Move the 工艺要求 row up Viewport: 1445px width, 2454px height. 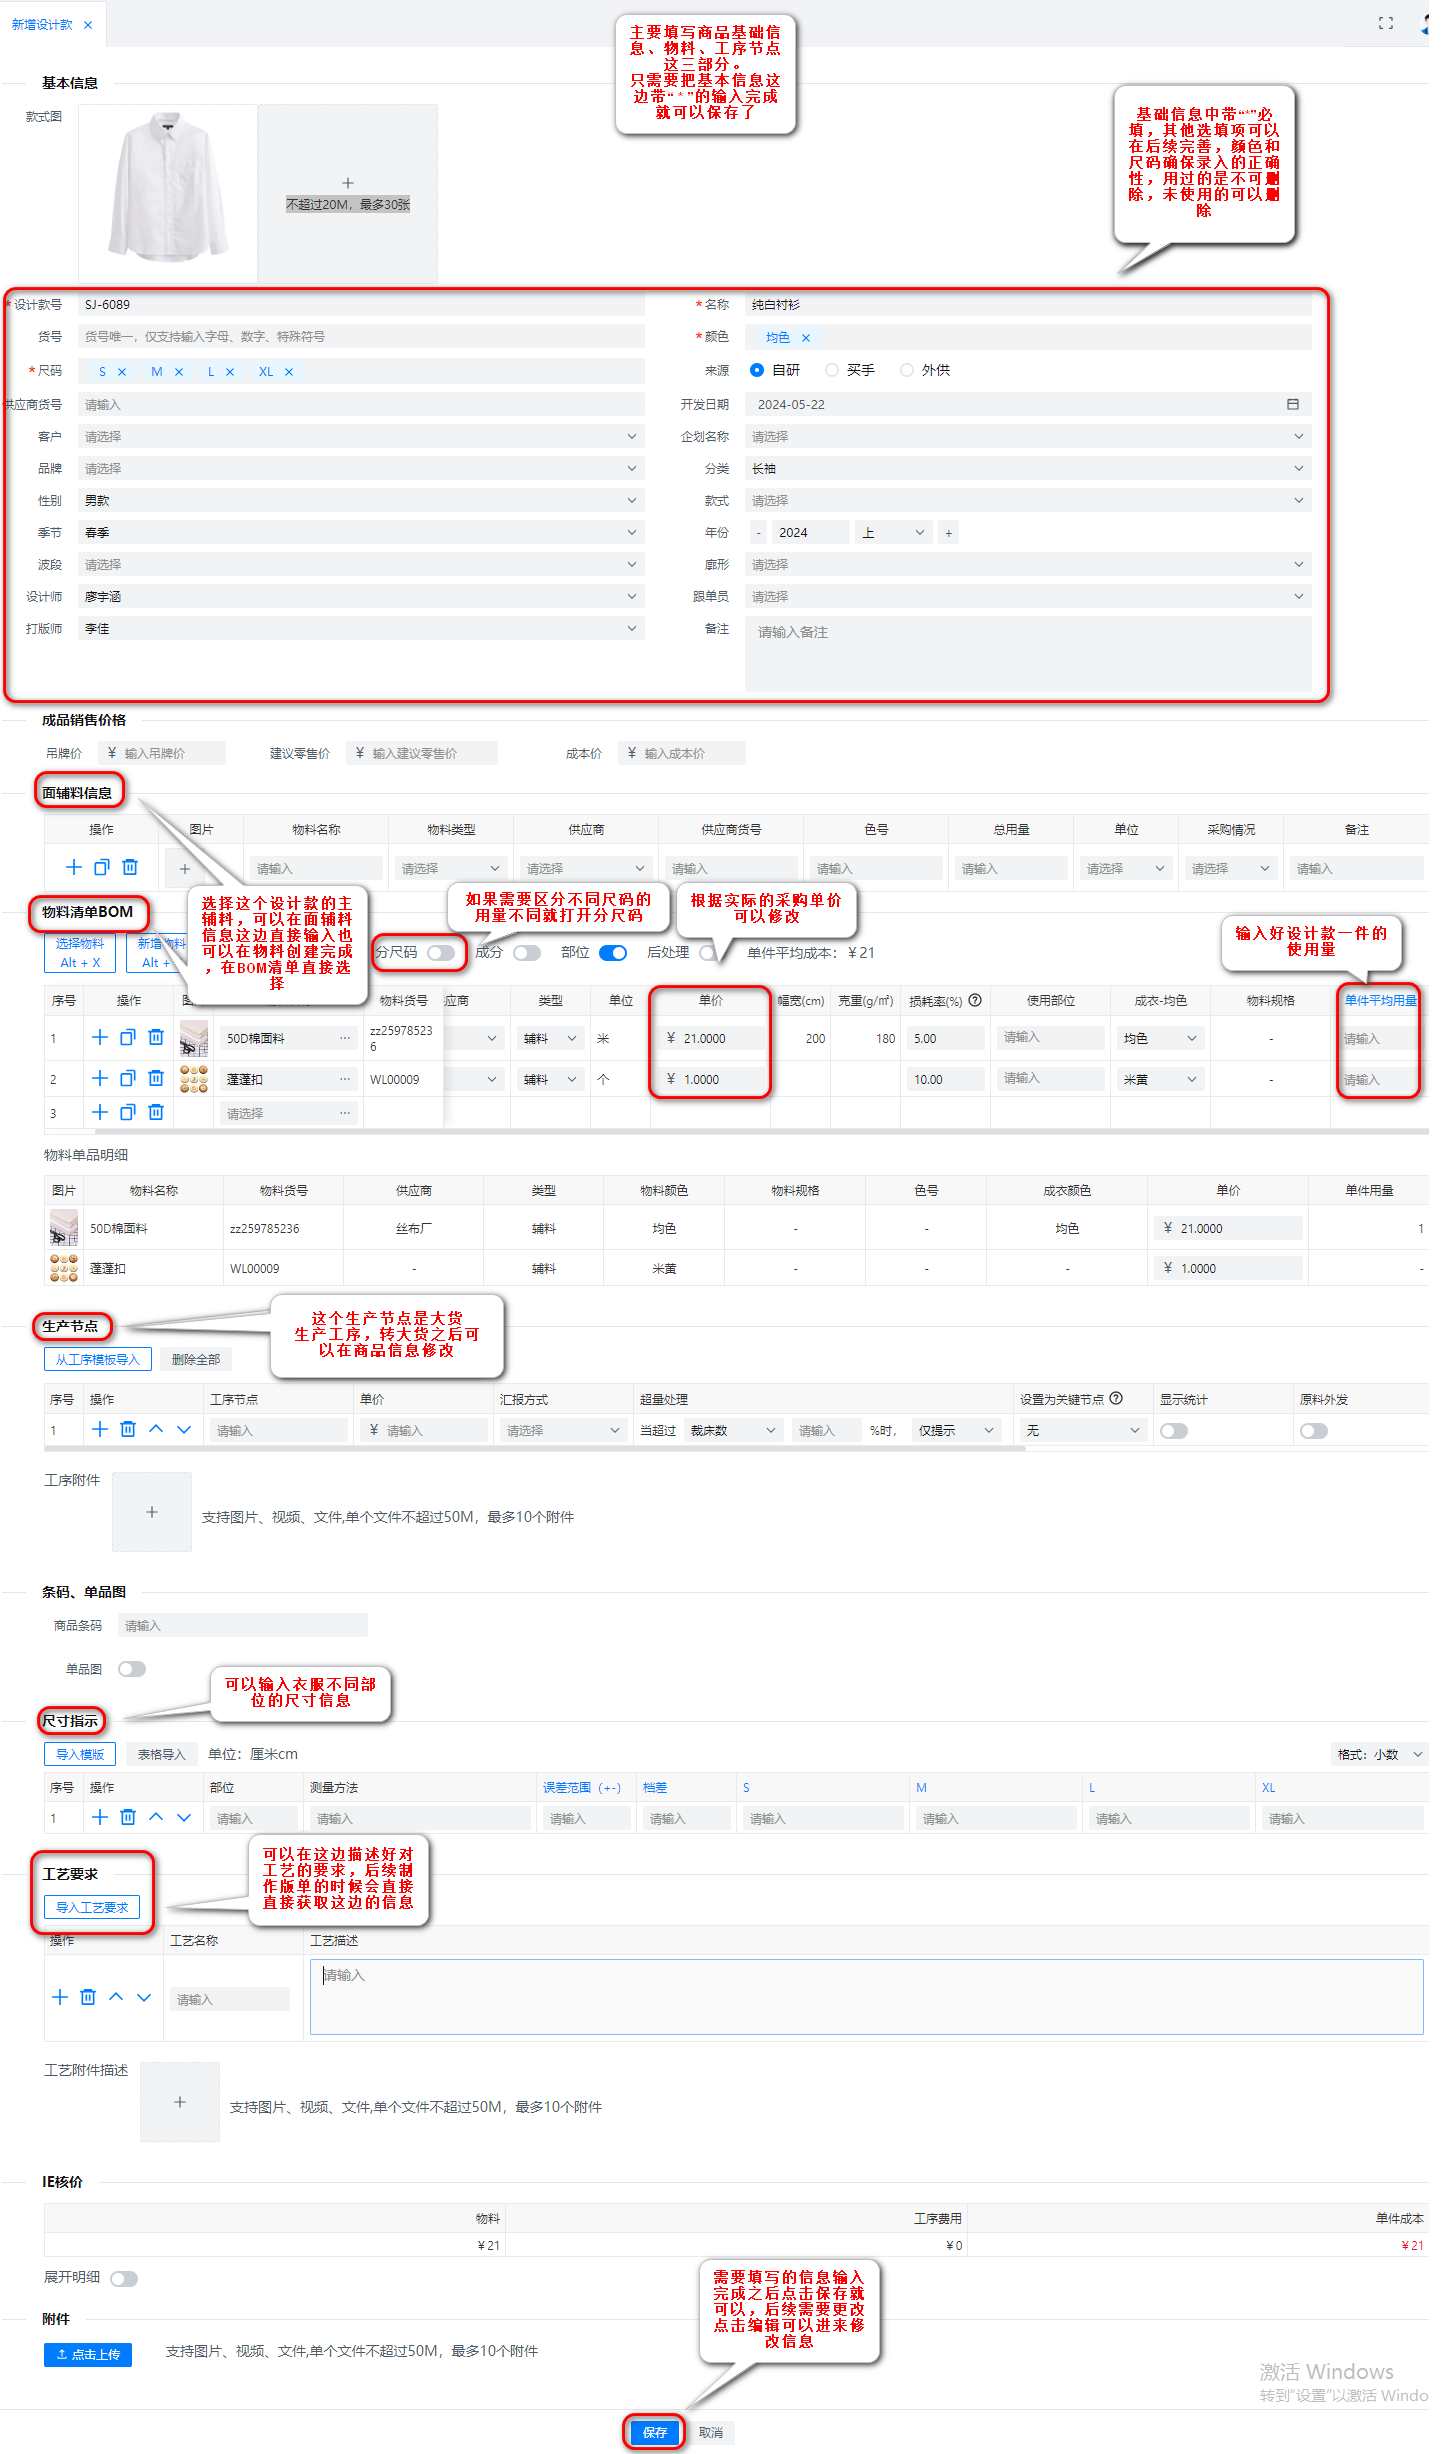click(x=116, y=1997)
